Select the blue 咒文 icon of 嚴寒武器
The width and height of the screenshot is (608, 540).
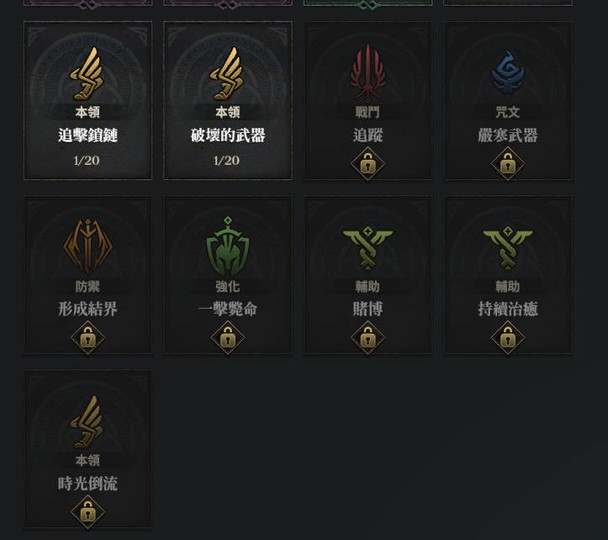507,72
